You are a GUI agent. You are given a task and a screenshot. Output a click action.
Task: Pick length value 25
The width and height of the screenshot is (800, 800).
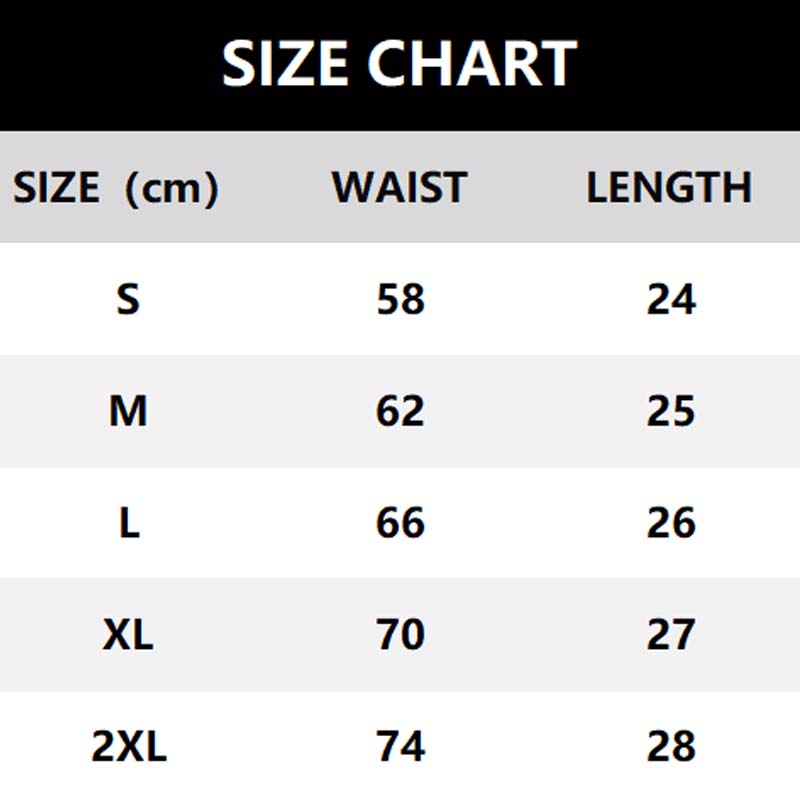[671, 411]
